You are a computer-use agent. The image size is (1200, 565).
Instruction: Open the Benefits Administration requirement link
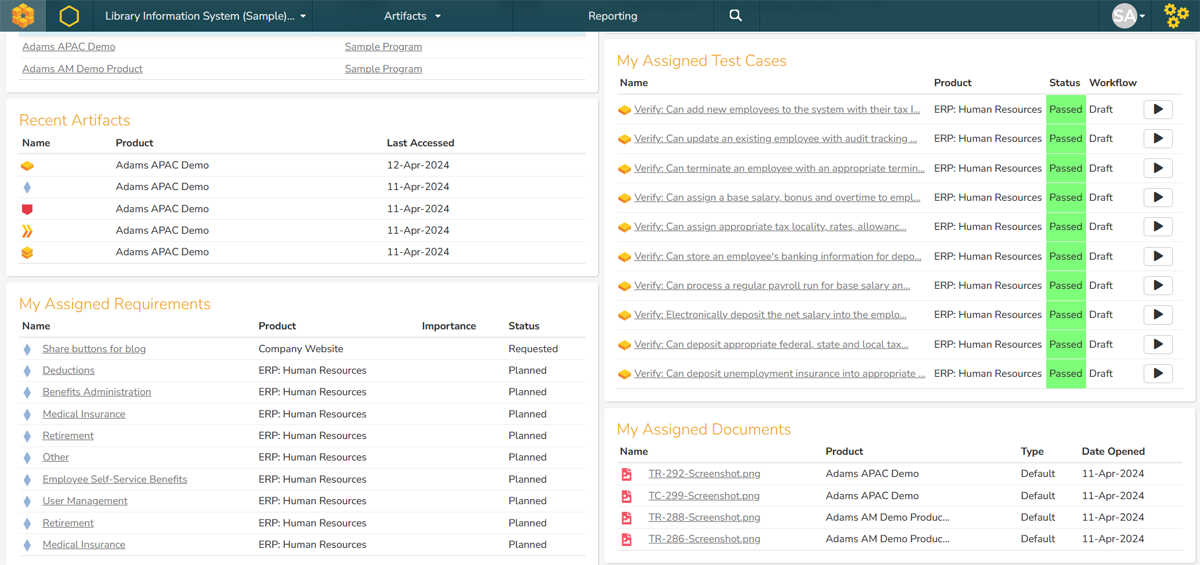click(97, 392)
